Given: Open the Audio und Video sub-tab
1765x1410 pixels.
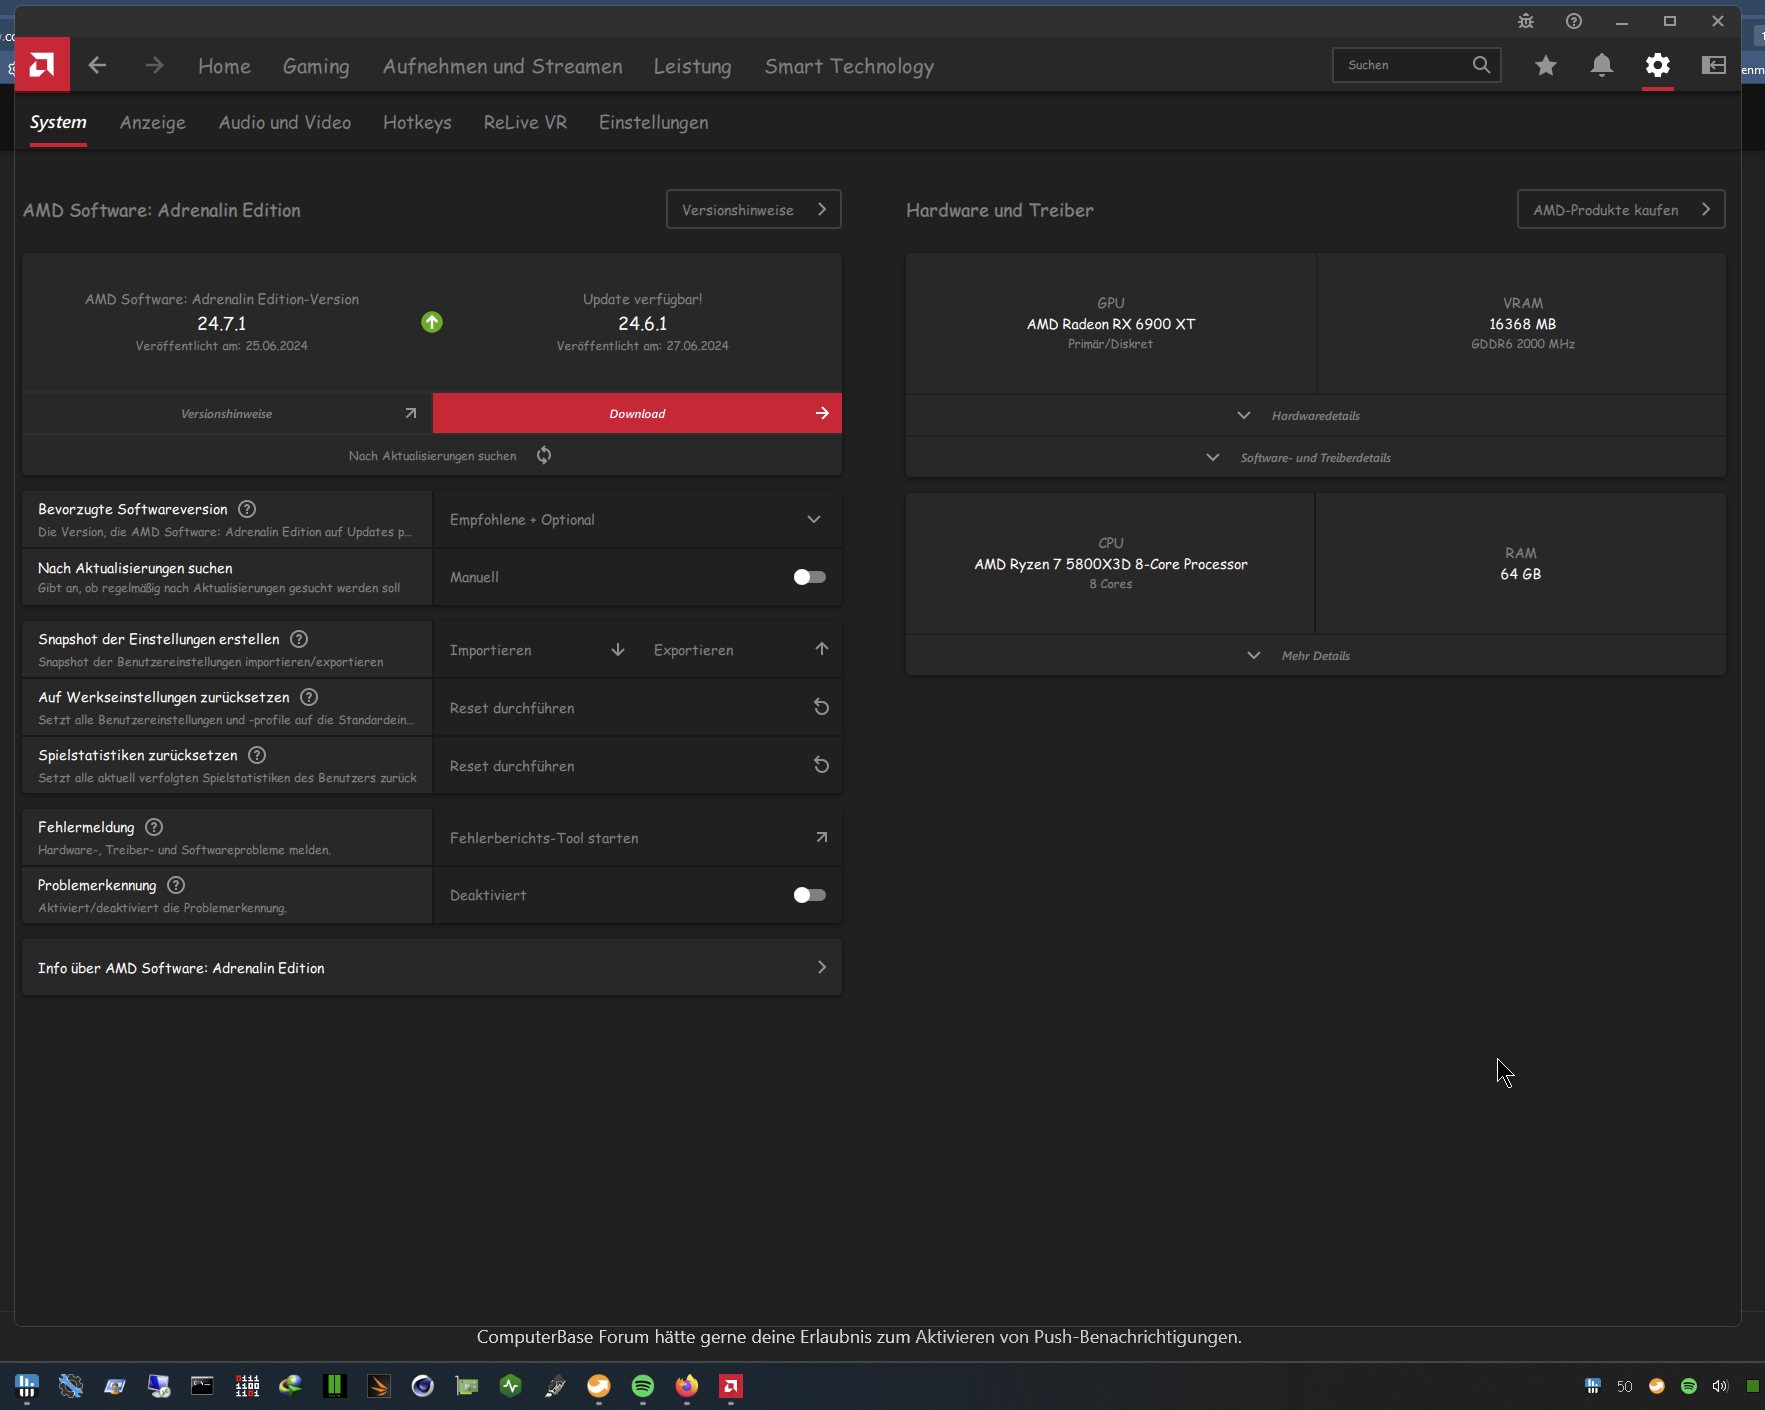Looking at the screenshot, I should (285, 122).
